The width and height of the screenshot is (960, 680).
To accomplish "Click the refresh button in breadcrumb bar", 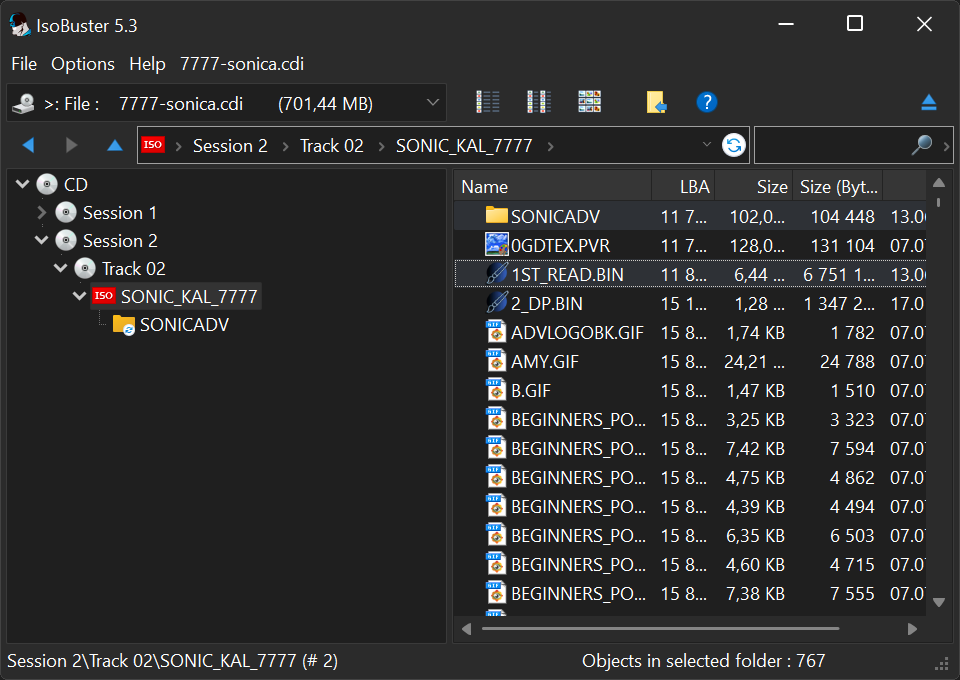I will [734, 146].
